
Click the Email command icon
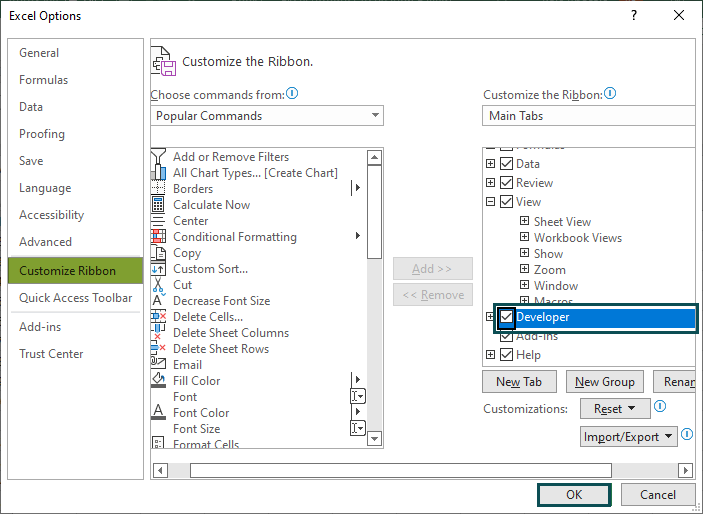(x=158, y=364)
